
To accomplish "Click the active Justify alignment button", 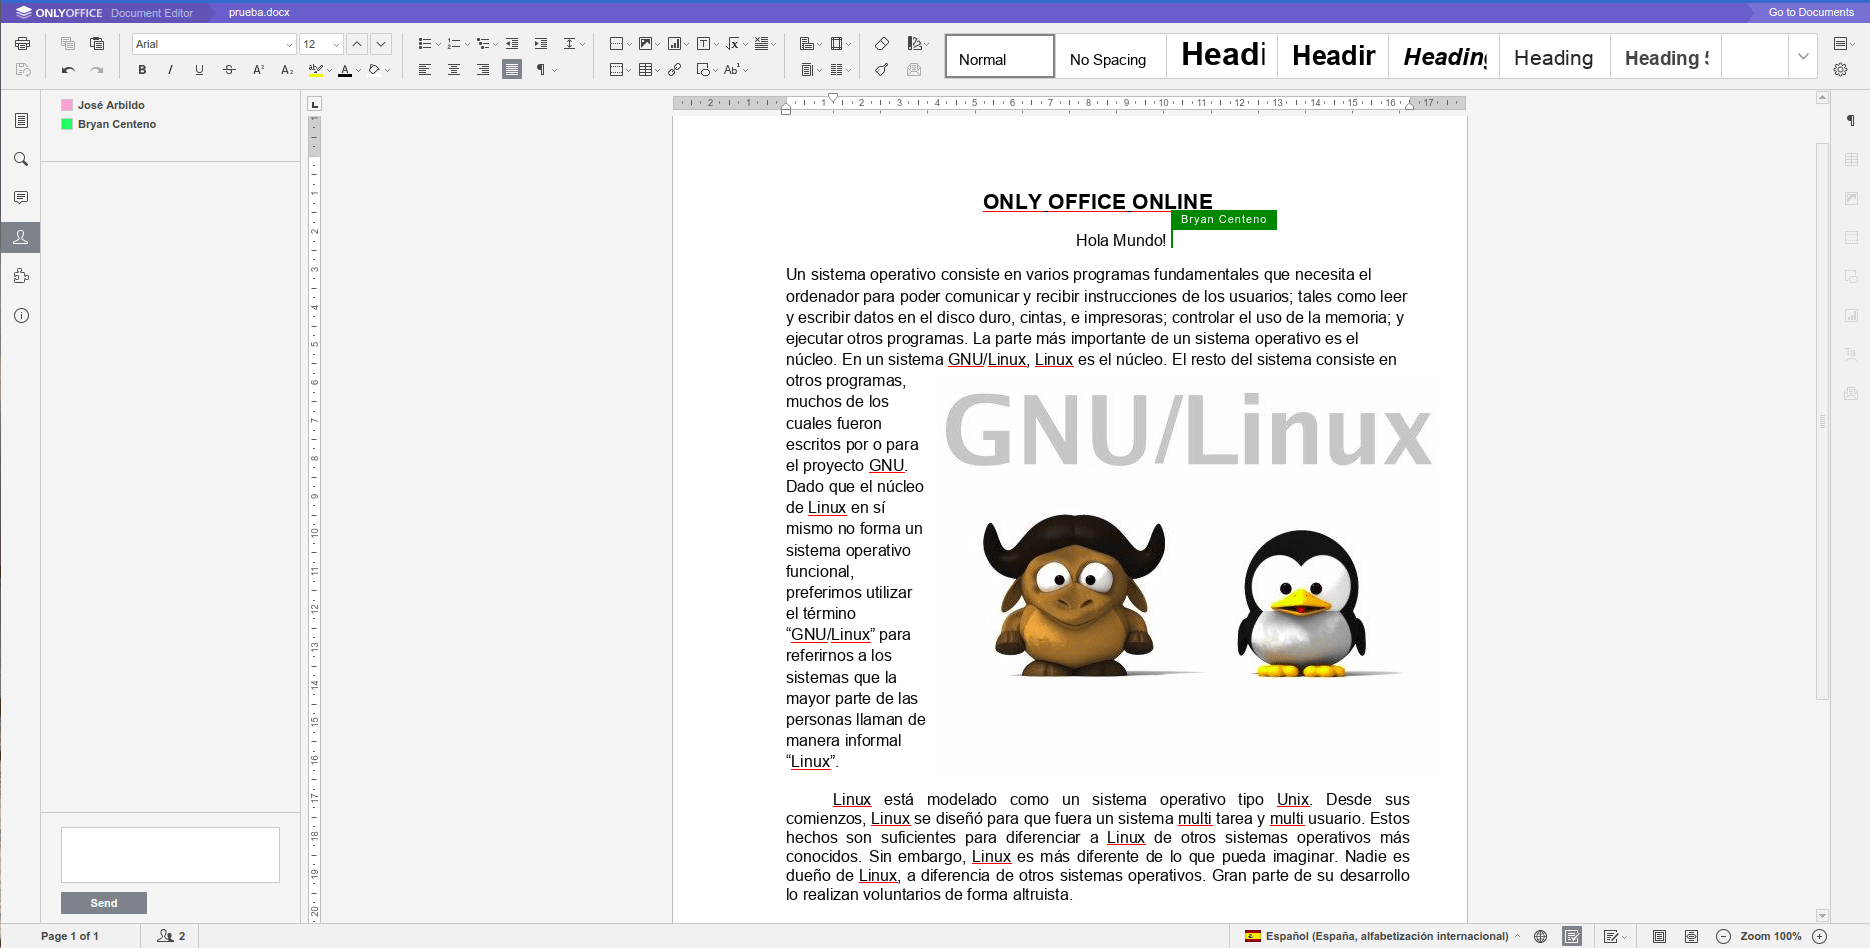I will pos(512,70).
